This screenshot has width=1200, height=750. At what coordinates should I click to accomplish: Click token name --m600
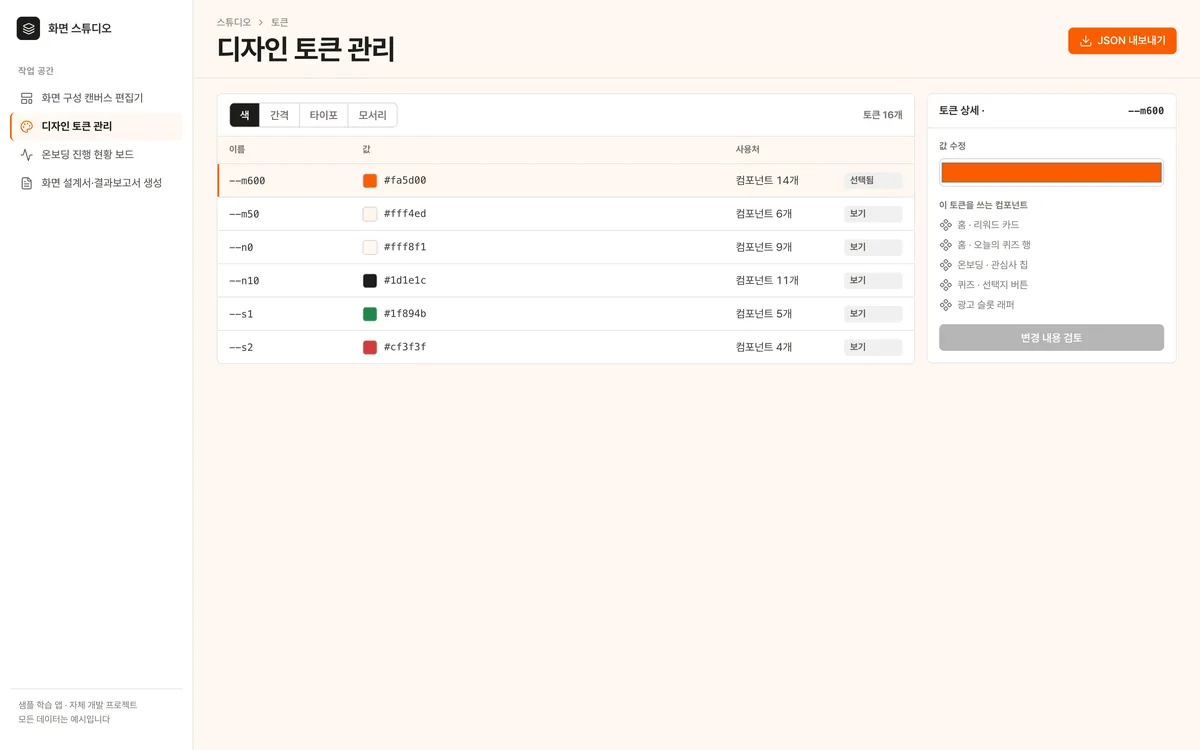(247, 181)
